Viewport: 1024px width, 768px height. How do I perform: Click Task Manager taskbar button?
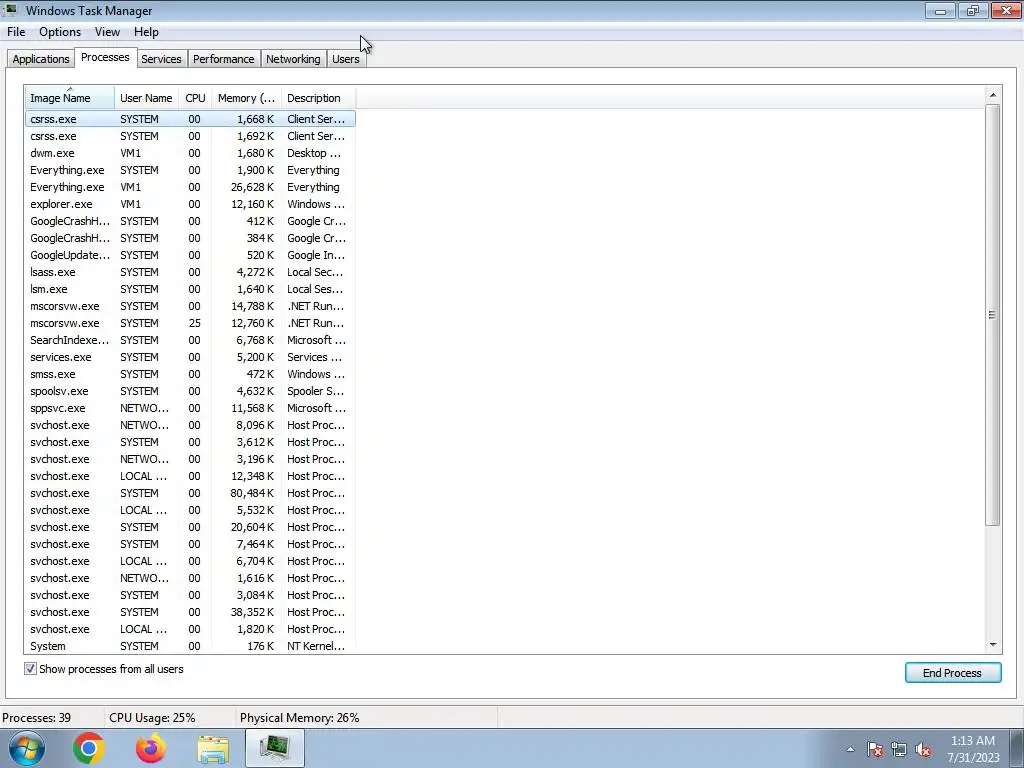275,748
